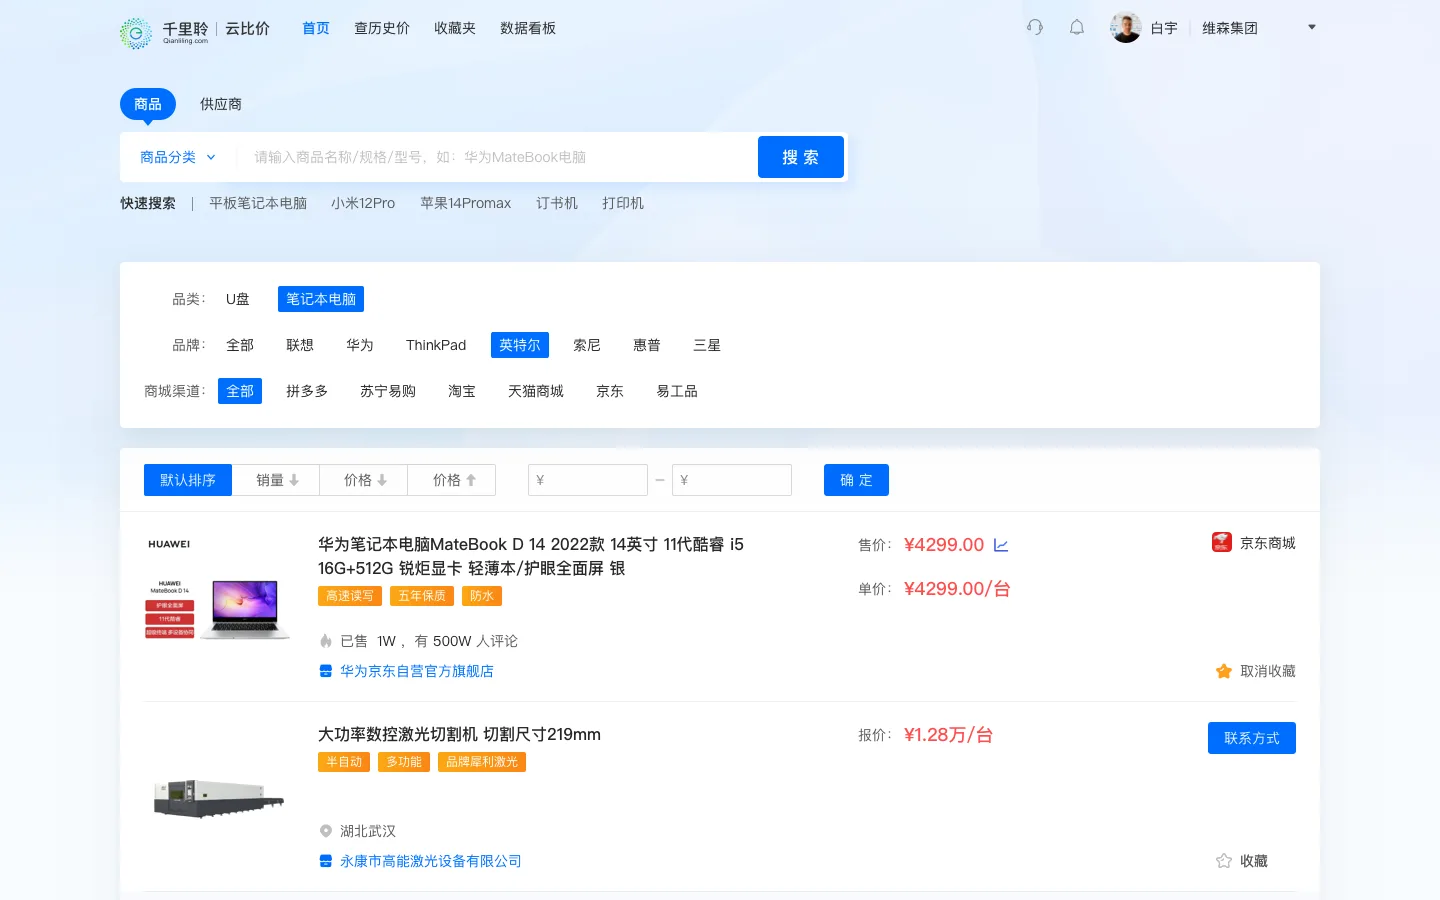The width and height of the screenshot is (1440, 900).
Task: Quick search 苹果14Promax
Action: 466,203
